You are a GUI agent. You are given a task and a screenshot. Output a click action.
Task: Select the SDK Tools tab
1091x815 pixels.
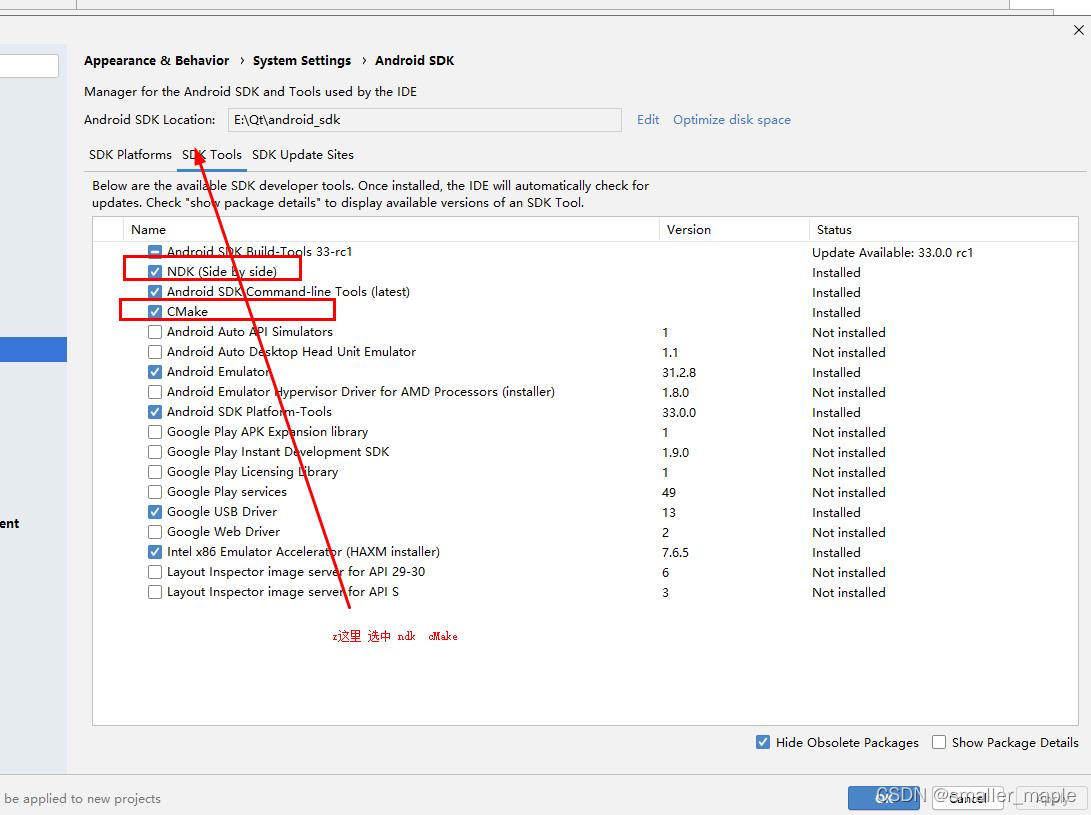[x=212, y=155]
